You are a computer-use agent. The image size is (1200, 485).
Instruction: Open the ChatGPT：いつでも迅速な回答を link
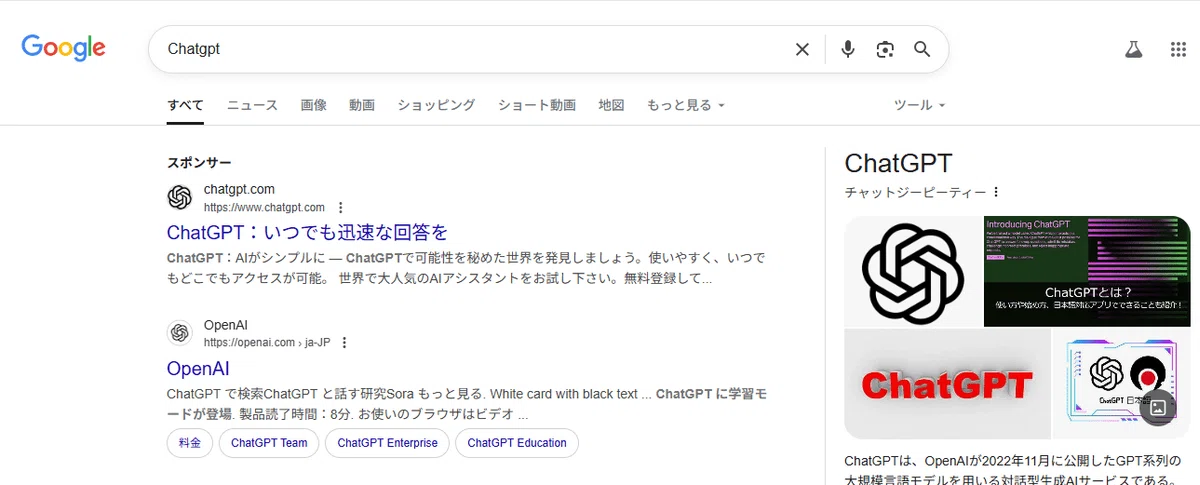pyautogui.click(x=307, y=233)
